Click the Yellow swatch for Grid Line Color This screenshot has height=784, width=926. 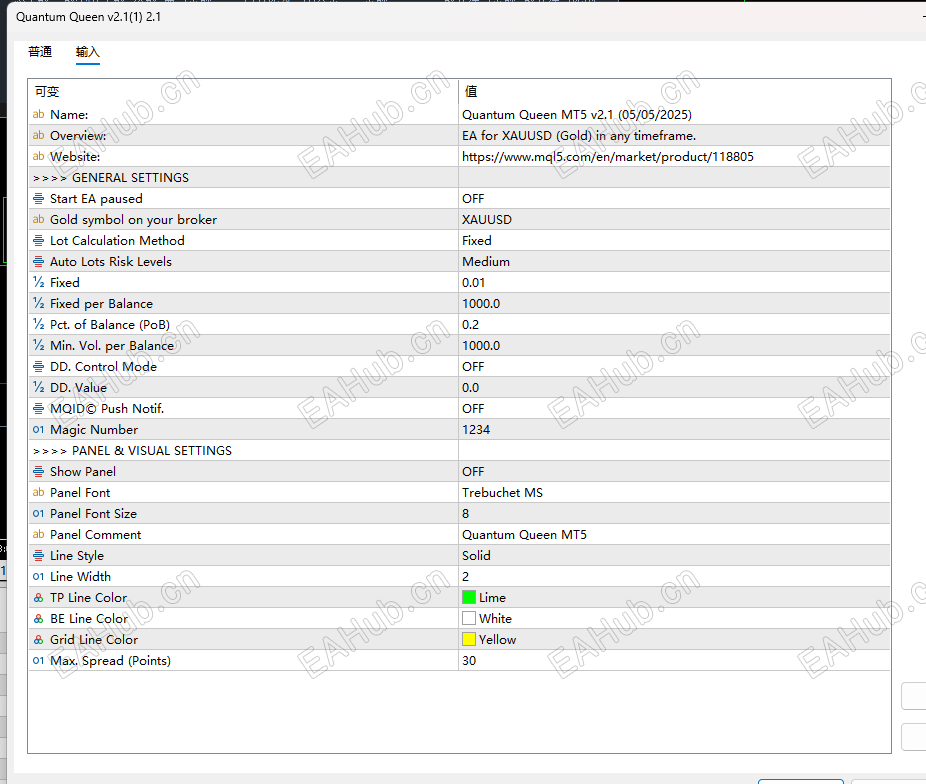click(x=469, y=639)
